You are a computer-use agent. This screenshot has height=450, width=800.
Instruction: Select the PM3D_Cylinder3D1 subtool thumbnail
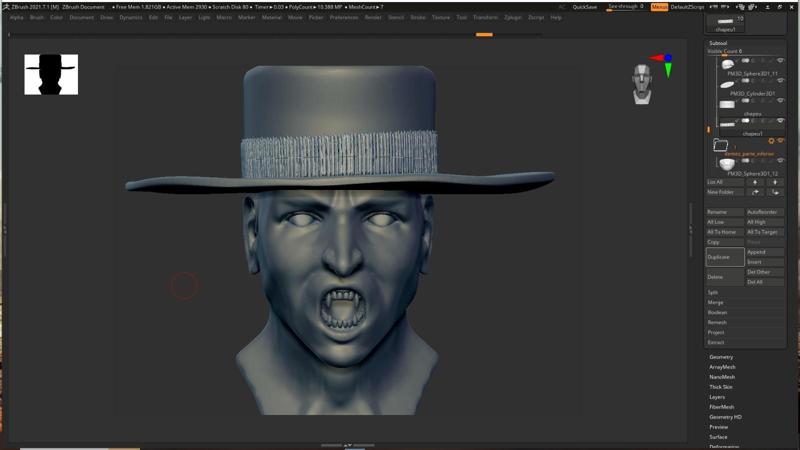(727, 85)
